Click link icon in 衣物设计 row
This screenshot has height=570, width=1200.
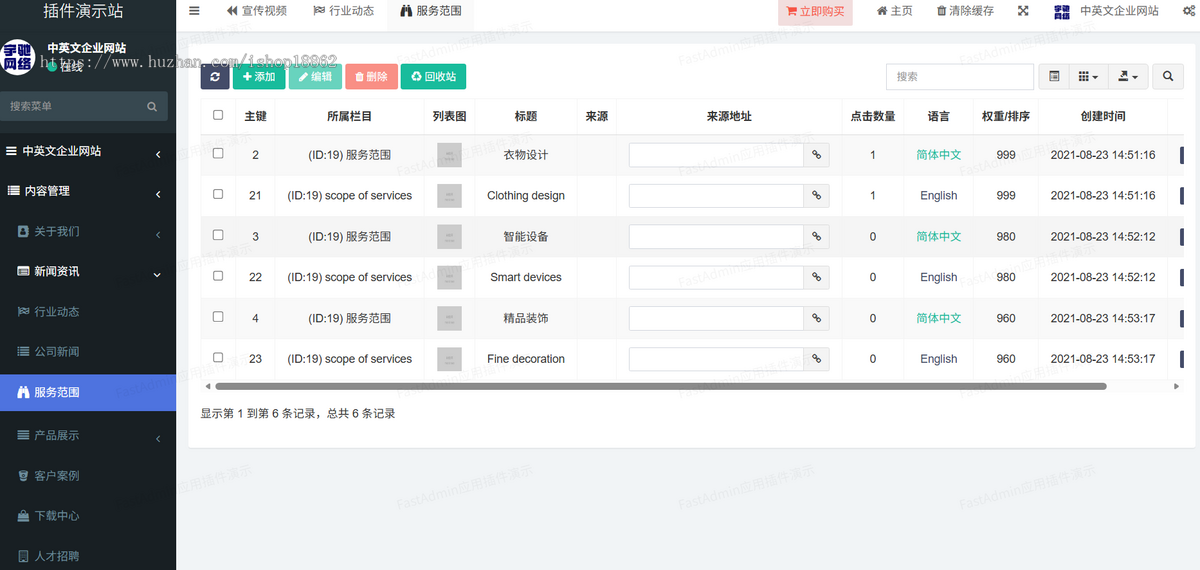816,154
